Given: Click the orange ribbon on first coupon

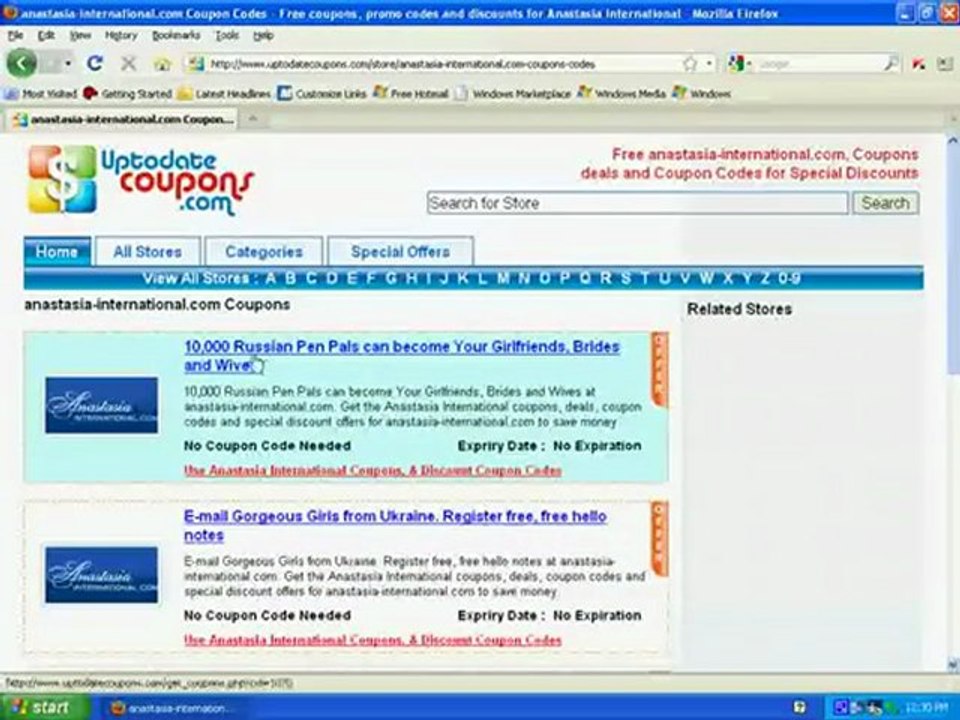Looking at the screenshot, I should coord(659,369).
